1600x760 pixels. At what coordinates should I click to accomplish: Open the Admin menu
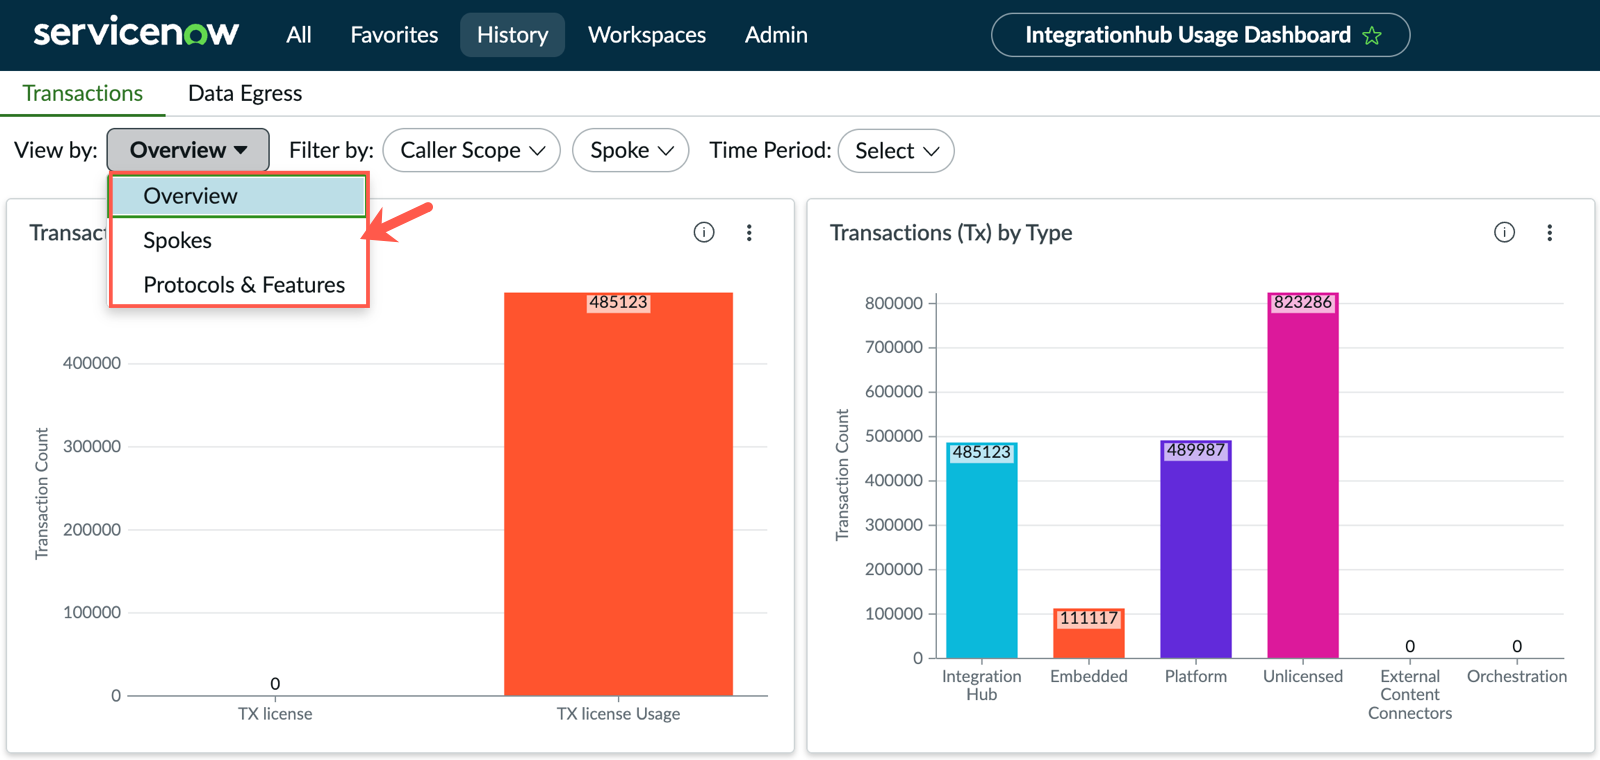(x=776, y=35)
